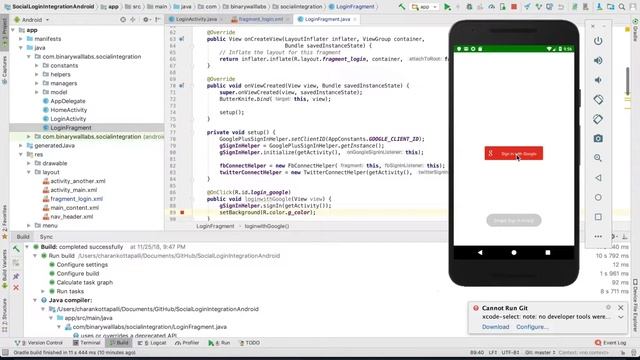Select Configure settings build step
640x360 pixels.
(x=82, y=265)
